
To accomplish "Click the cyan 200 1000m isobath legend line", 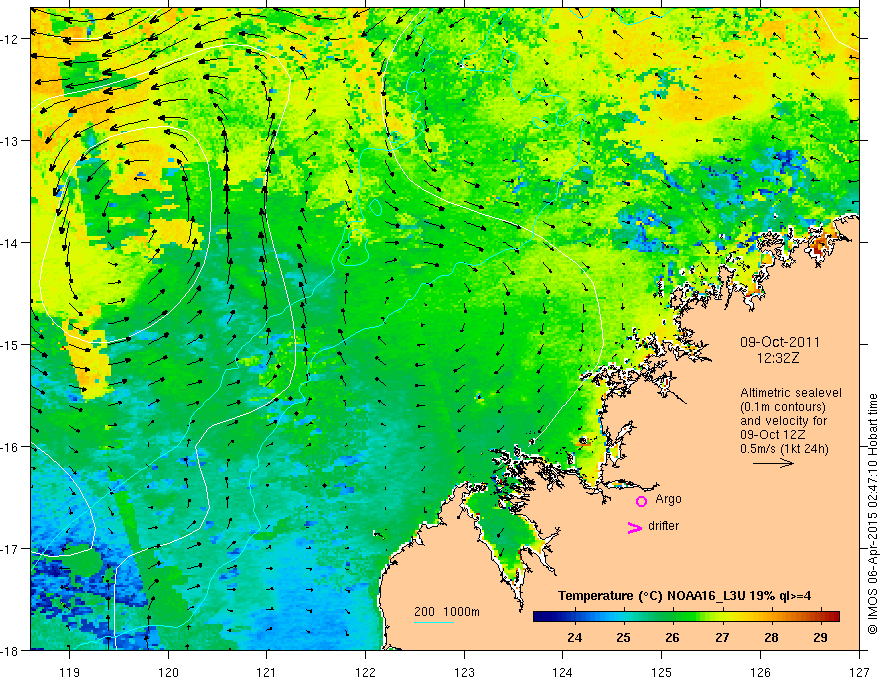I will coord(434,622).
